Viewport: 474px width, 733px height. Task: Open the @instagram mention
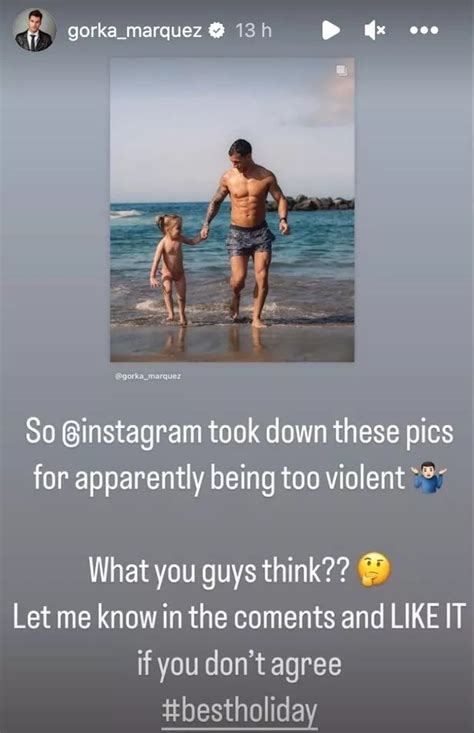coord(132,433)
